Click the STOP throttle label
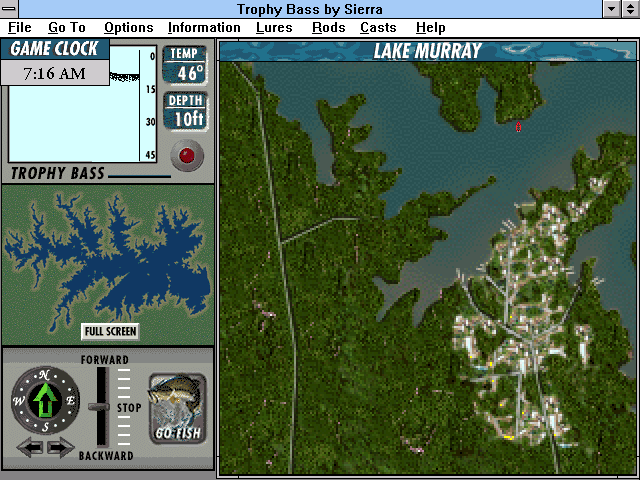The image size is (640, 480). point(129,408)
